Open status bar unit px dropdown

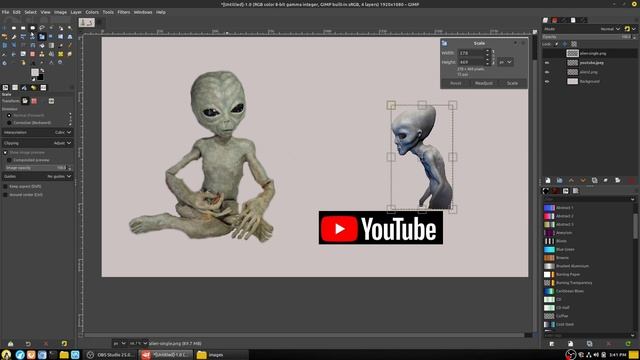119,344
